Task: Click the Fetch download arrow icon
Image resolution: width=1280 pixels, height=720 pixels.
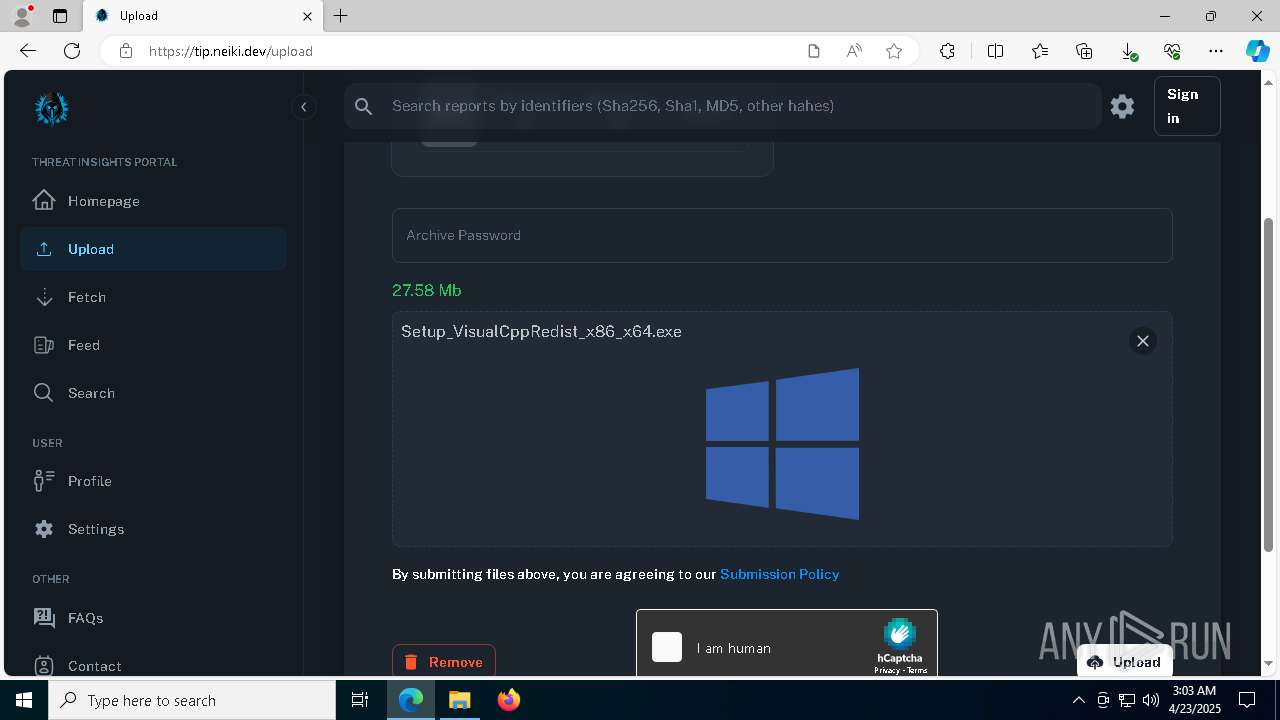Action: [44, 297]
